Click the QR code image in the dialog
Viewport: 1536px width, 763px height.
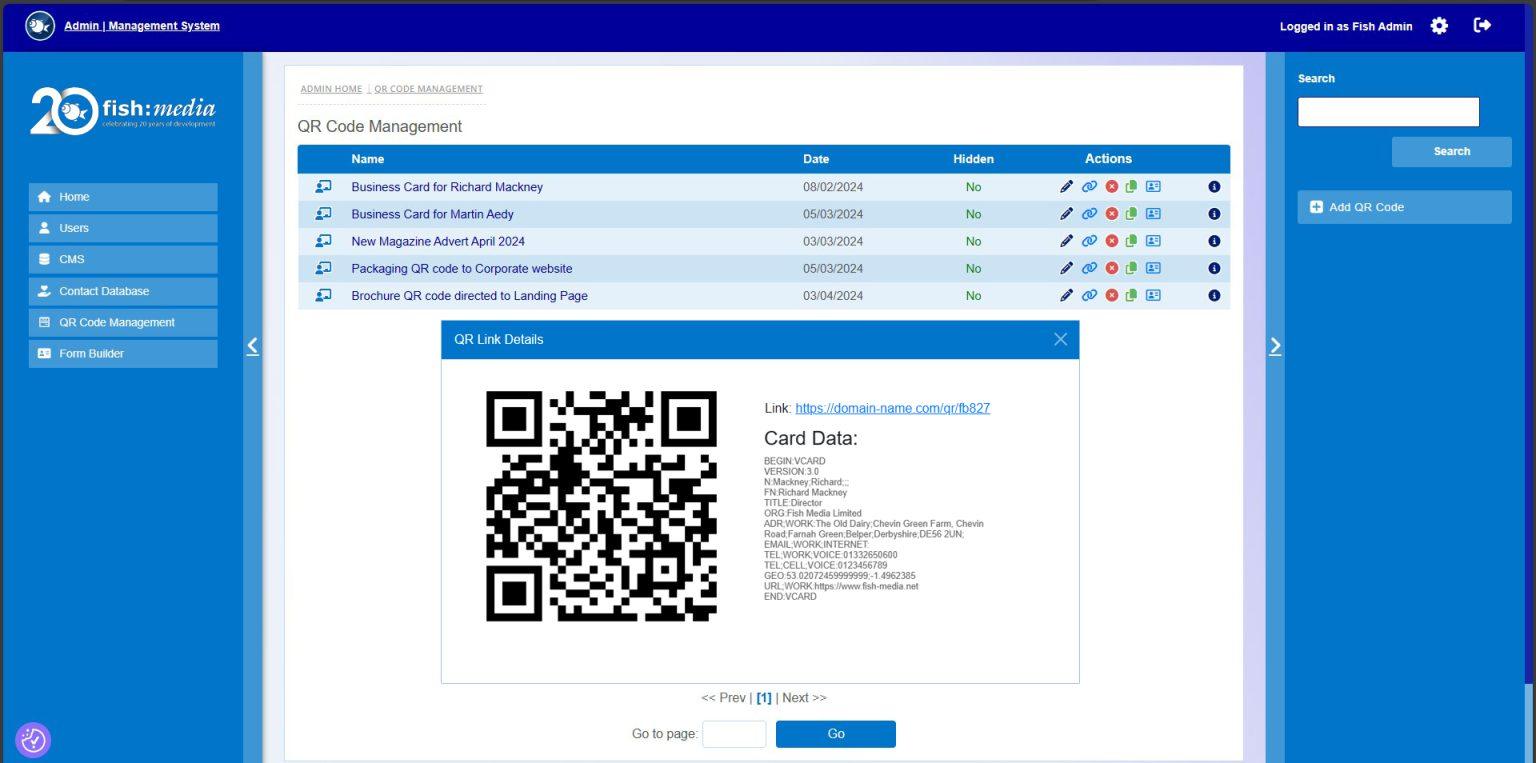pos(601,506)
